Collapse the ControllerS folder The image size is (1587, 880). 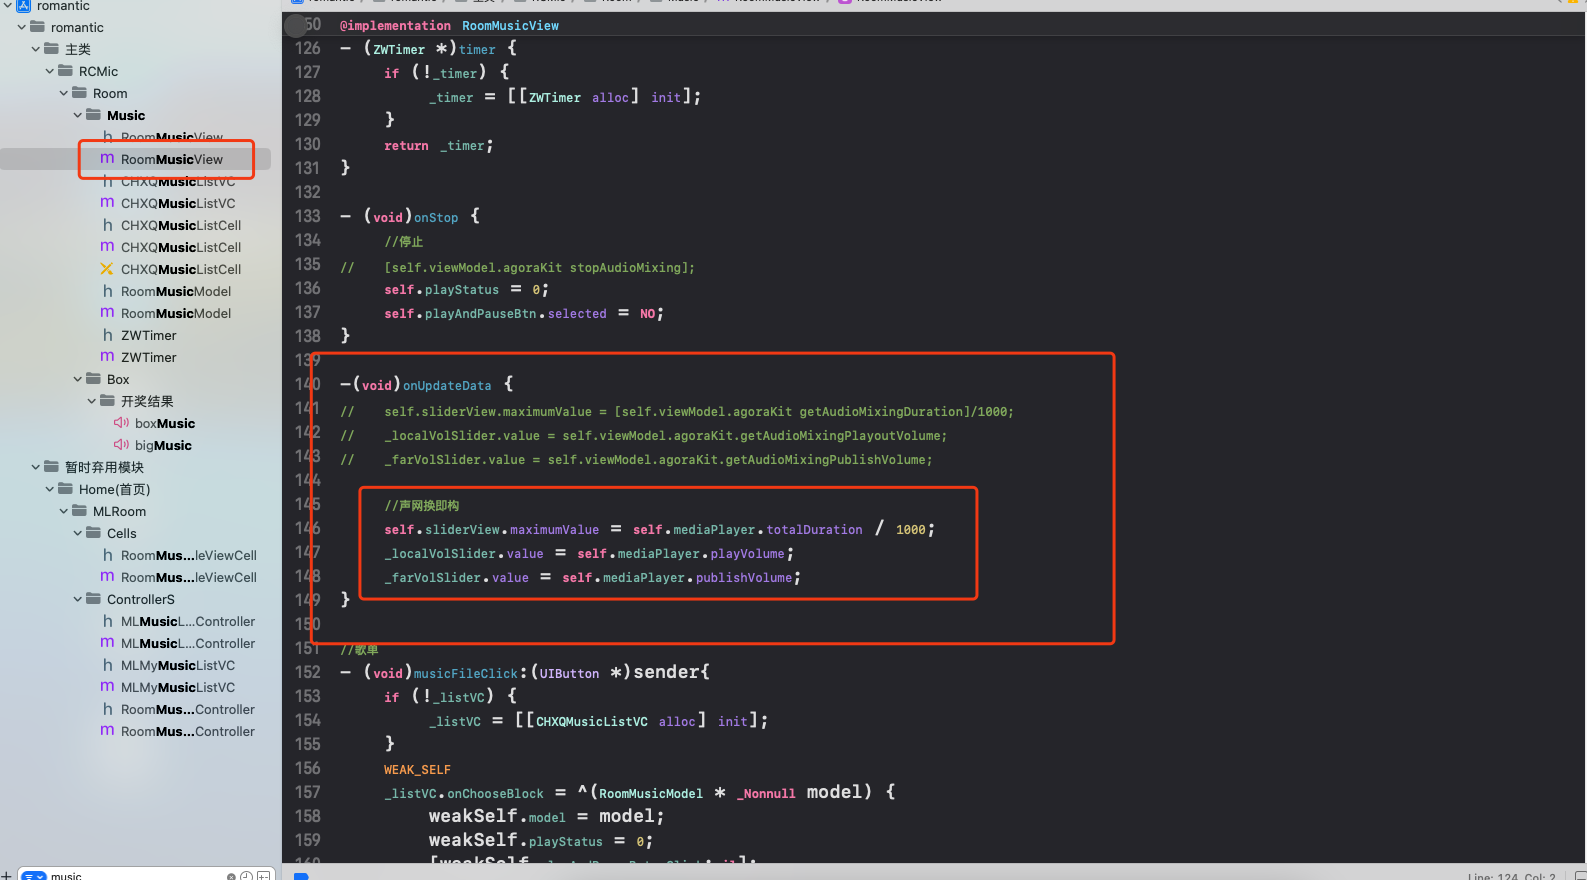pos(78,599)
